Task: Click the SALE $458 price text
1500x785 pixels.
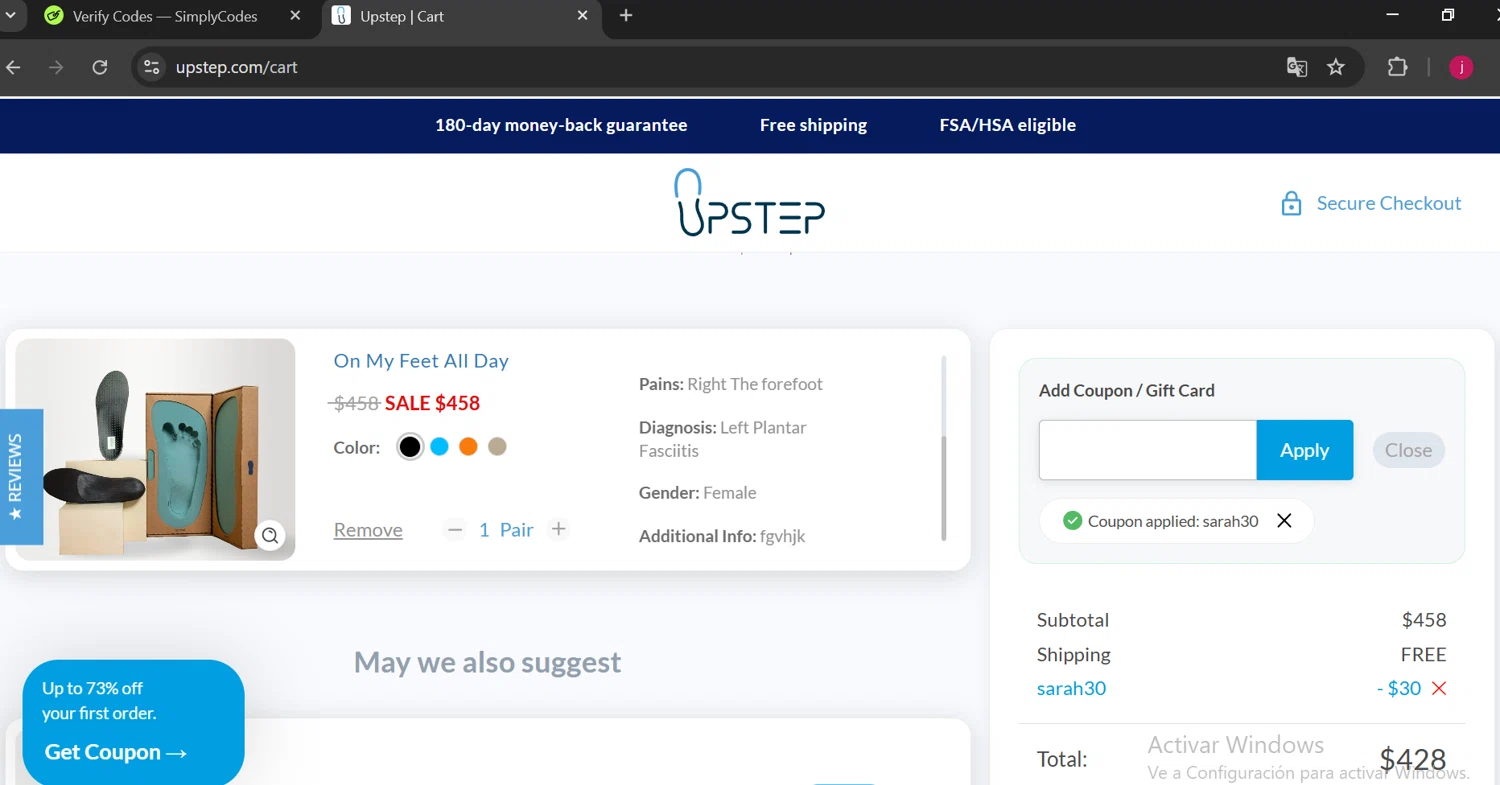Action: click(432, 403)
